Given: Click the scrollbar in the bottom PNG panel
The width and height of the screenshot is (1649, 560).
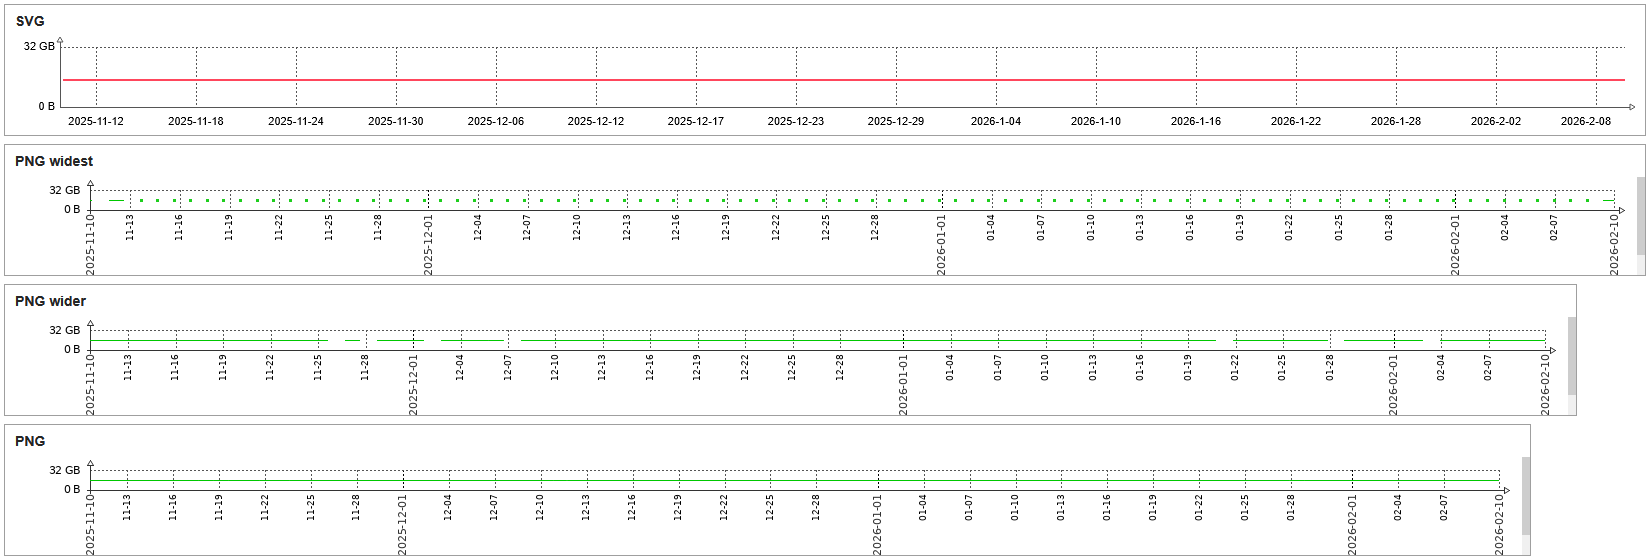Looking at the screenshot, I should tap(1526, 495).
